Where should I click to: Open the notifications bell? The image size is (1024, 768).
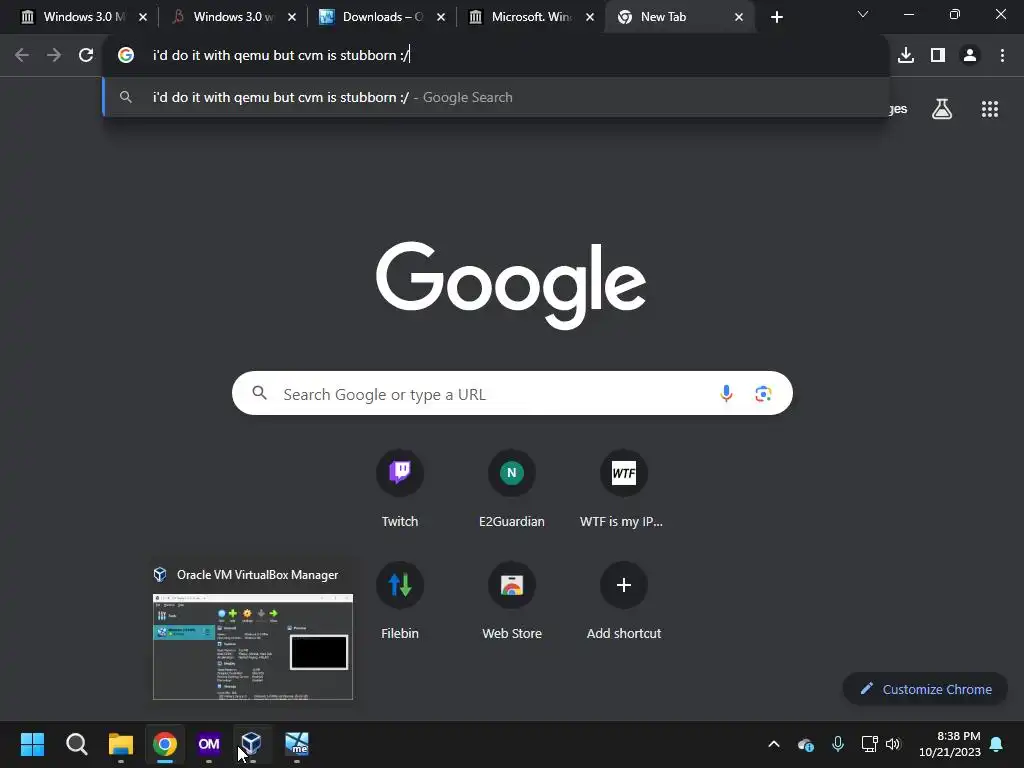tap(997, 744)
